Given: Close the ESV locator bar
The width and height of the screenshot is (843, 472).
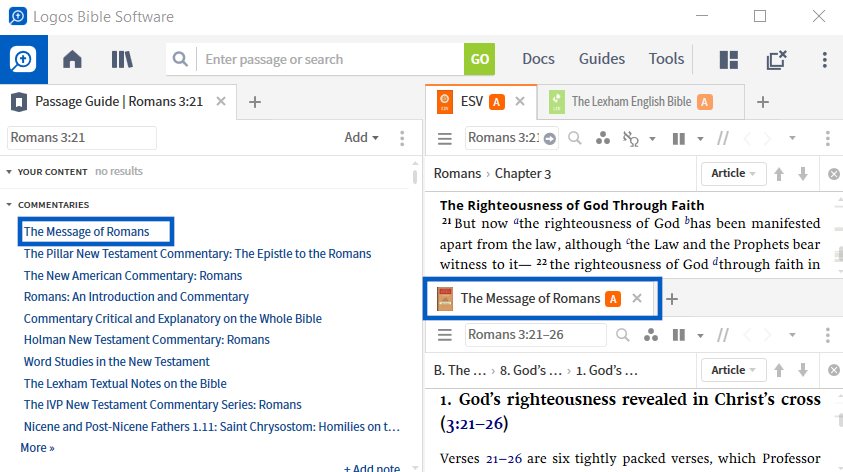Looking at the screenshot, I should click(834, 174).
